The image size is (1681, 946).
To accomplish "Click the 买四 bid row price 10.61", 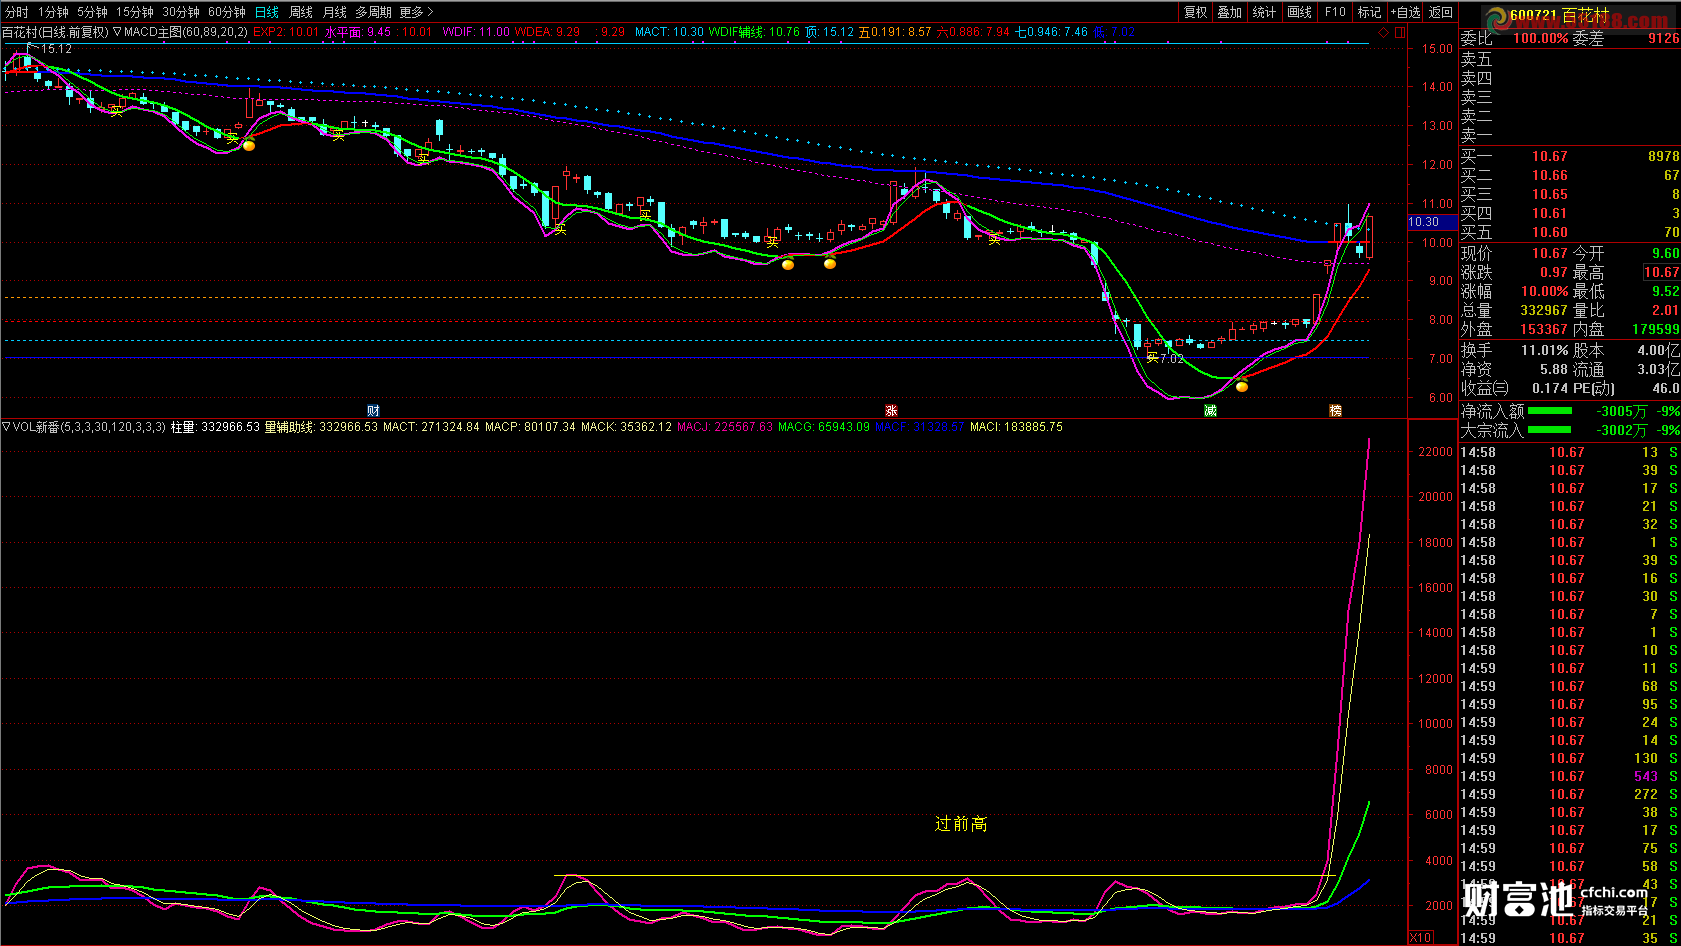I will click(x=1550, y=213).
